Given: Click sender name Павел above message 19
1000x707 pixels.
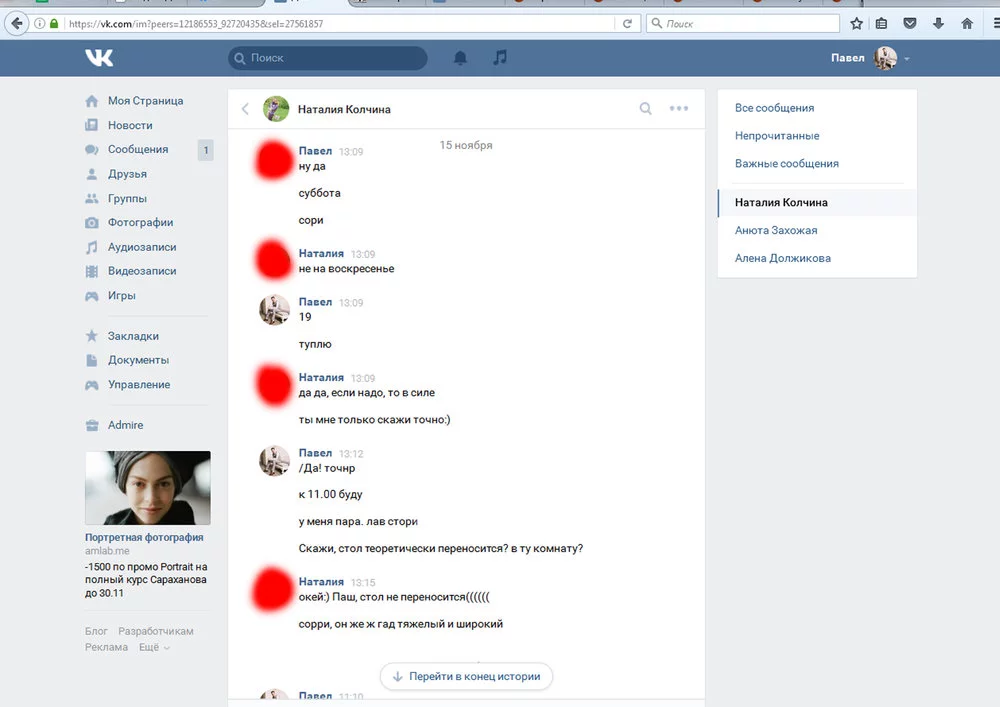Looking at the screenshot, I should [x=315, y=302].
